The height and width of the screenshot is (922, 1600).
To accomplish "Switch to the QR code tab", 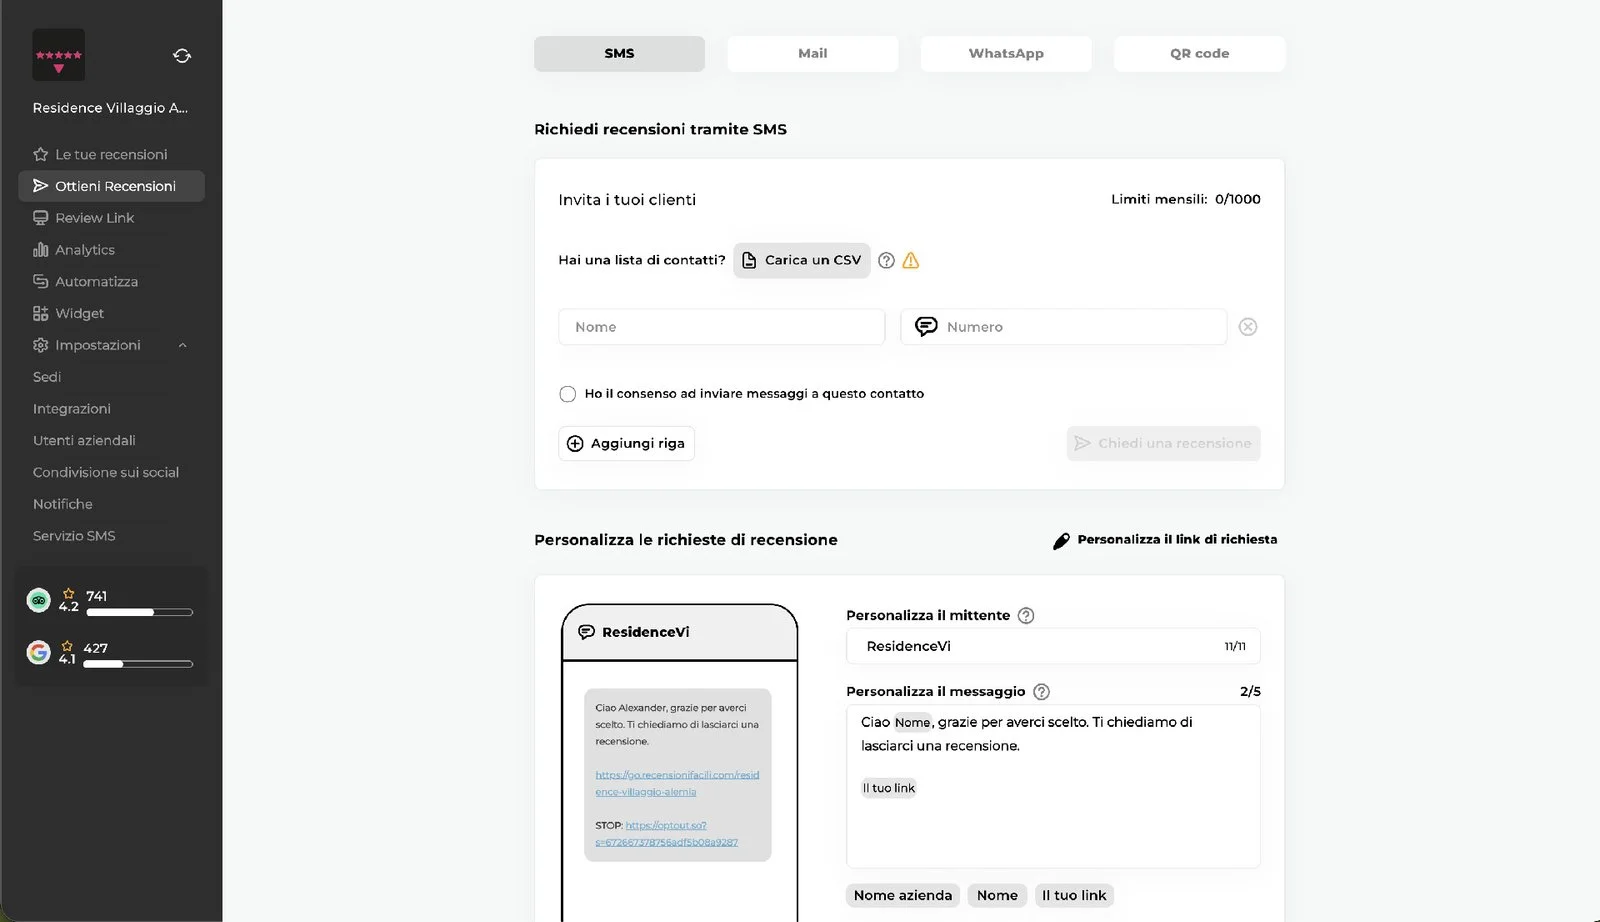I will pos(1200,54).
